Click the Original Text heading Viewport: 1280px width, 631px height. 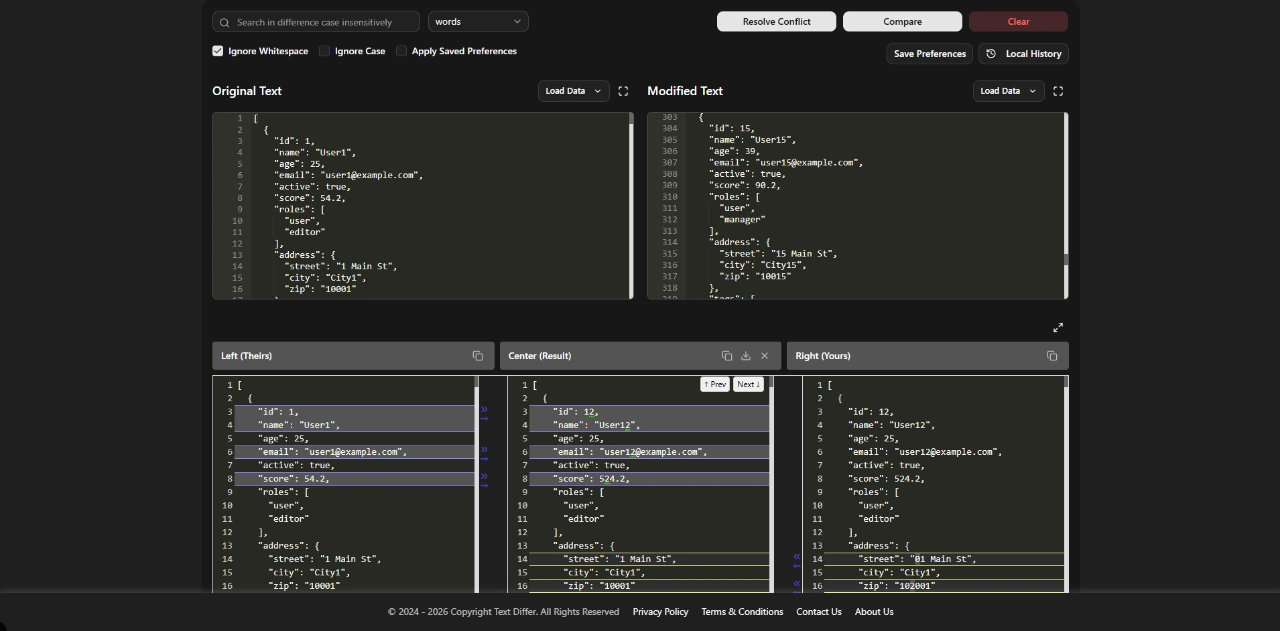[247, 91]
